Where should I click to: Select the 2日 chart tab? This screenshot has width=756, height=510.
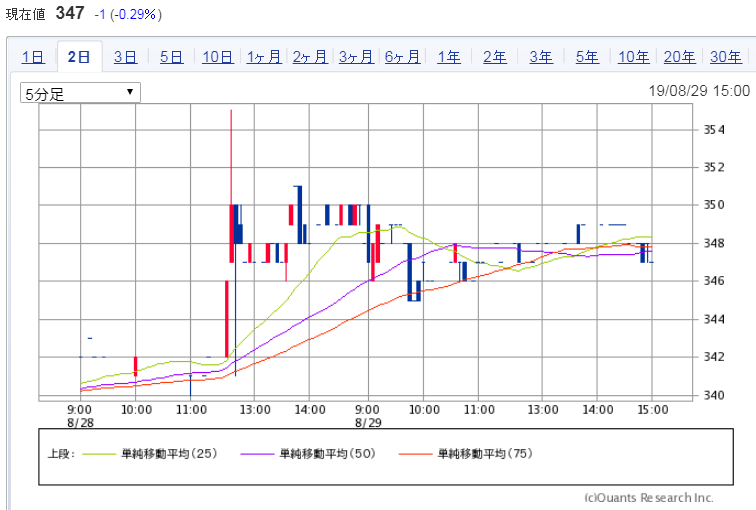(79, 57)
